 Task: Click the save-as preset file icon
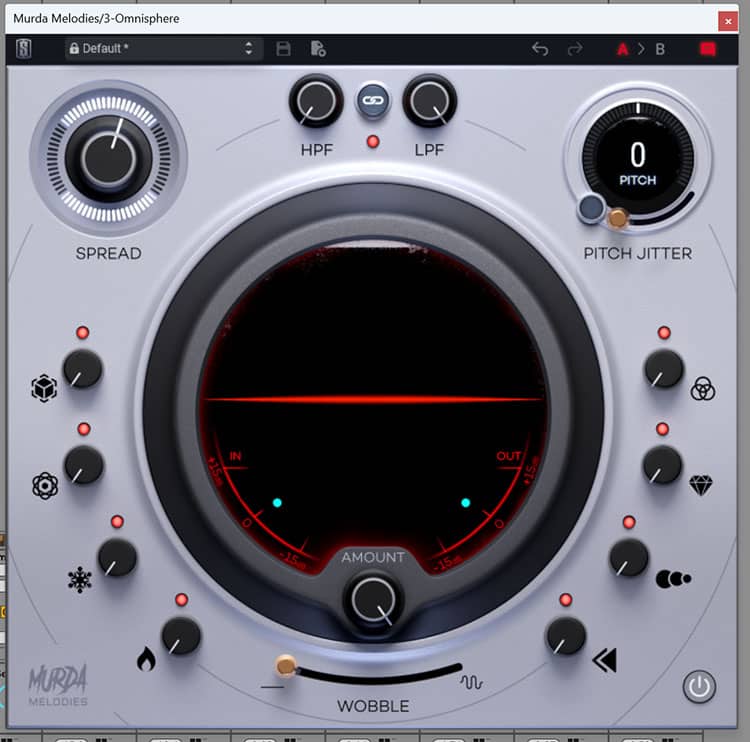click(318, 49)
